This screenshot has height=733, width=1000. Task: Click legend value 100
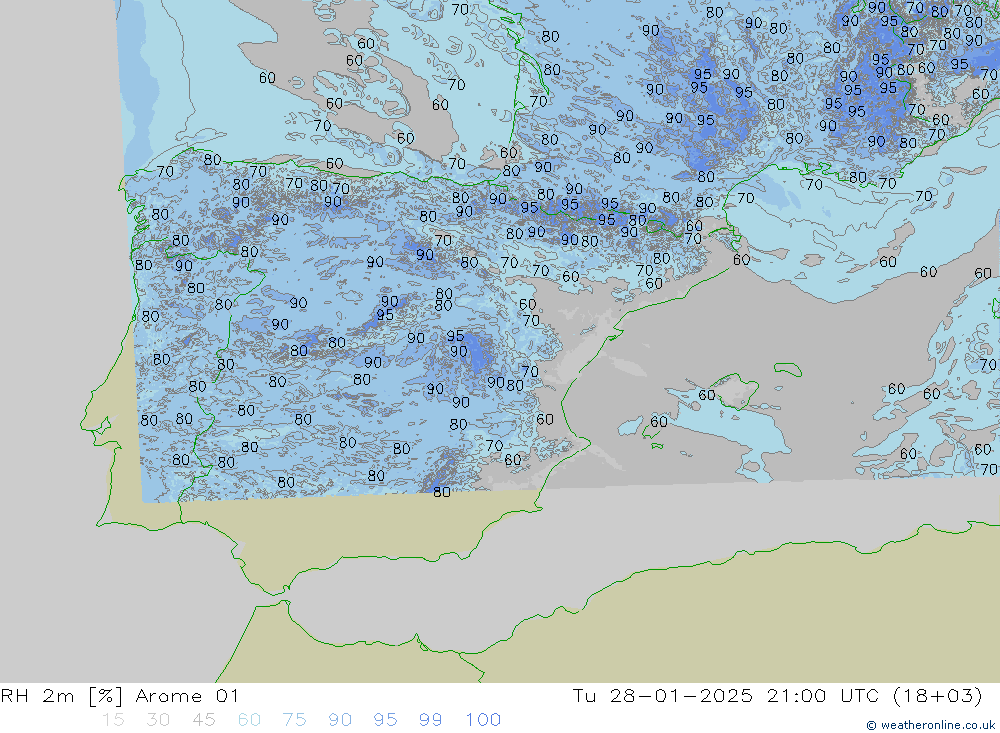click(x=483, y=720)
